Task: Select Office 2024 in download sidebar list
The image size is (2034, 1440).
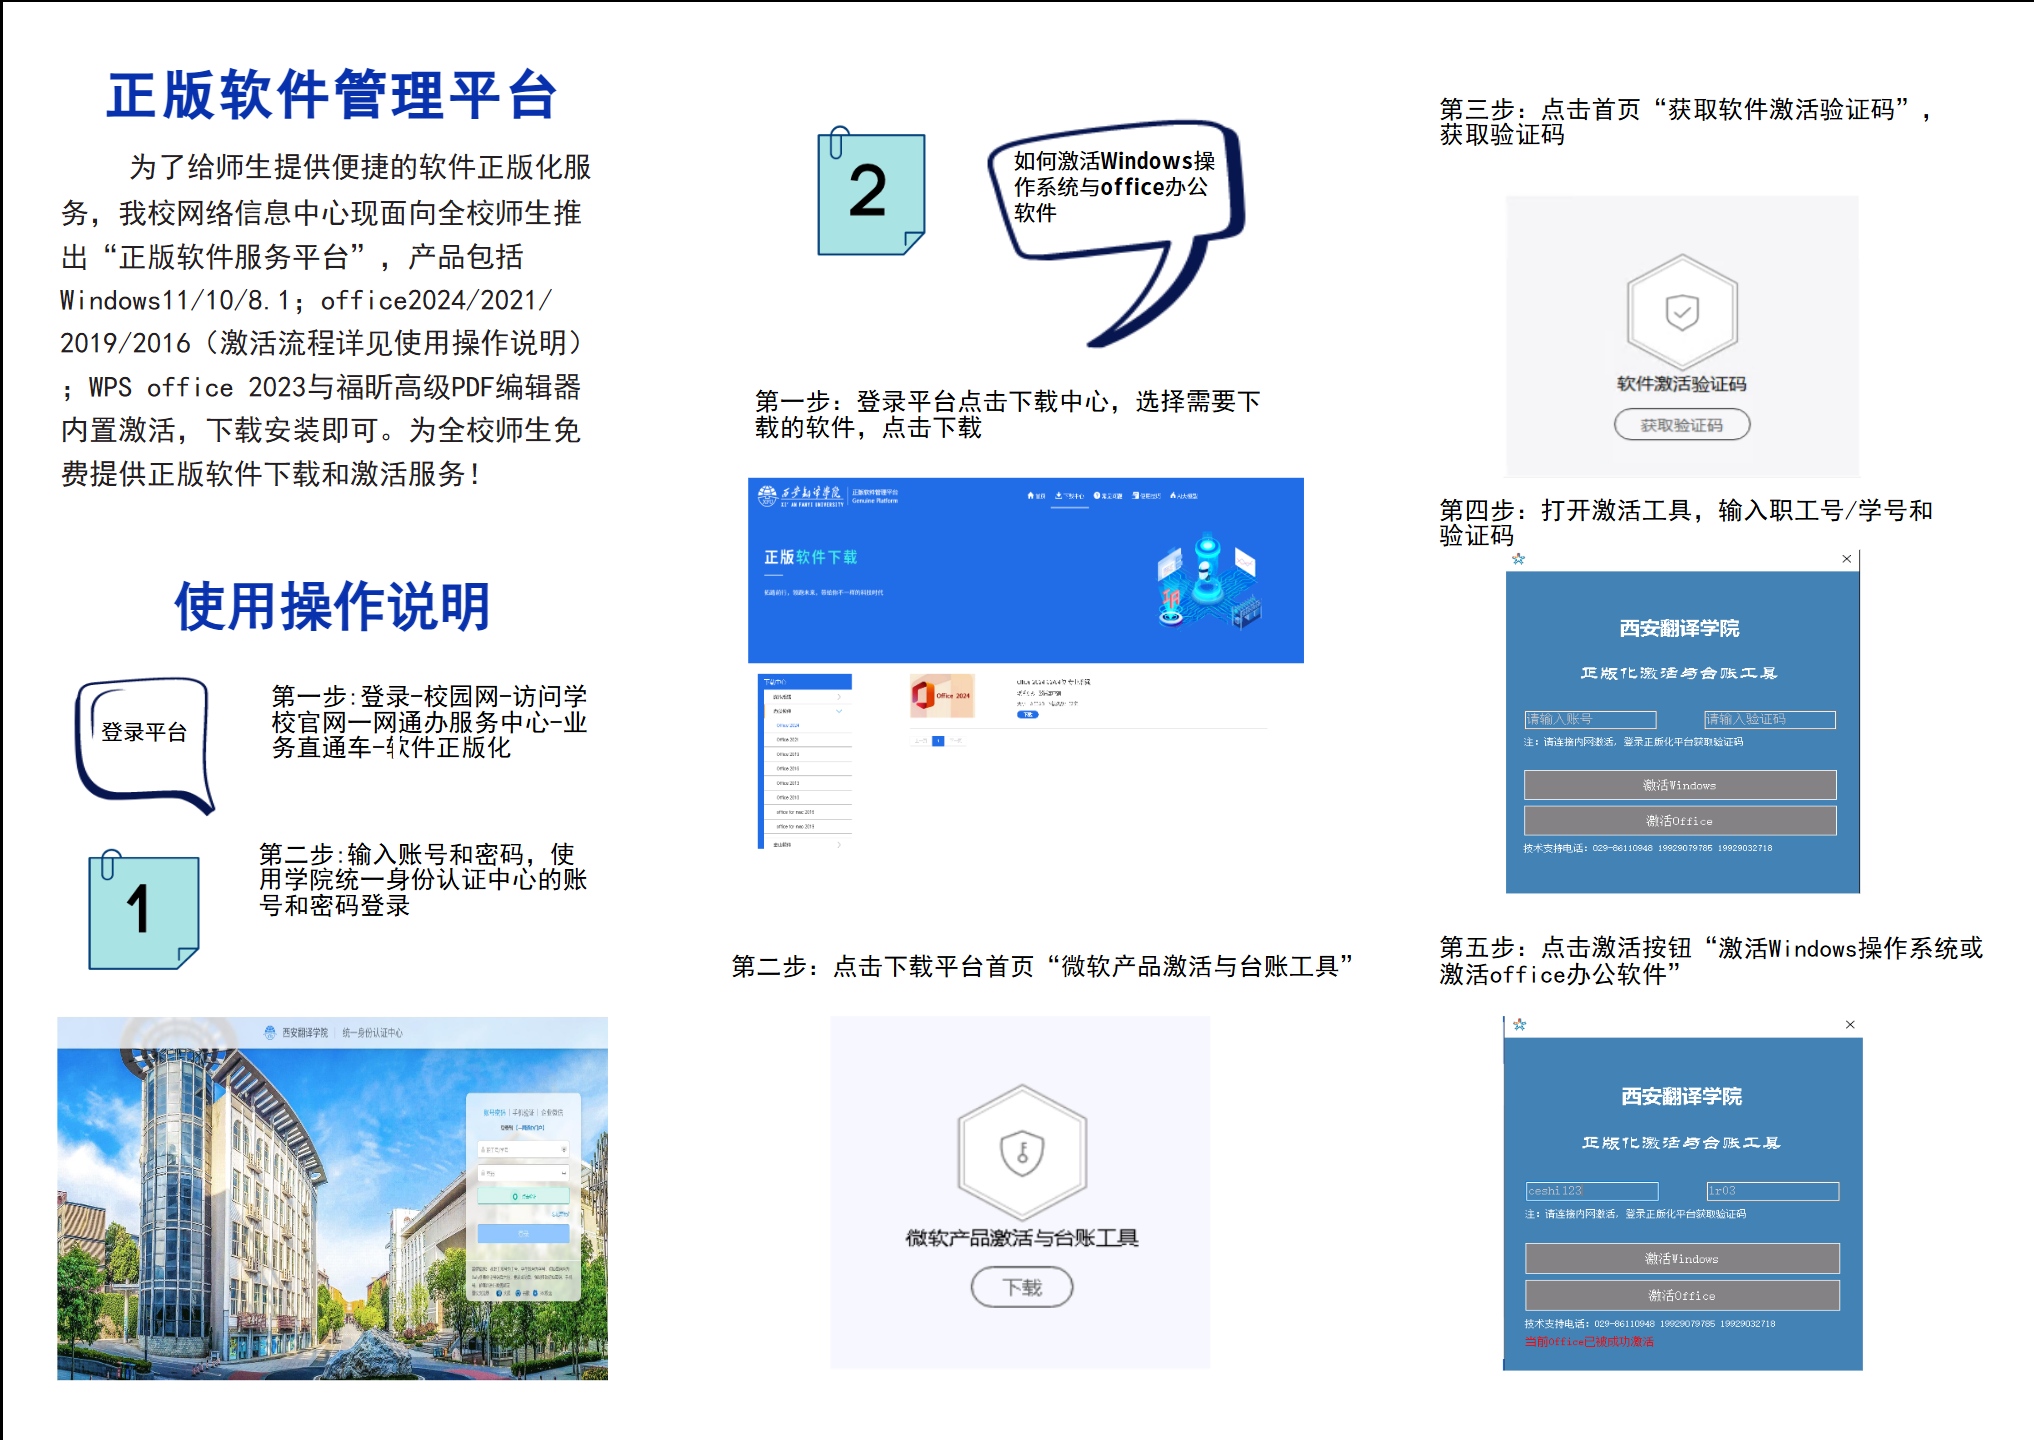Action: click(x=788, y=725)
